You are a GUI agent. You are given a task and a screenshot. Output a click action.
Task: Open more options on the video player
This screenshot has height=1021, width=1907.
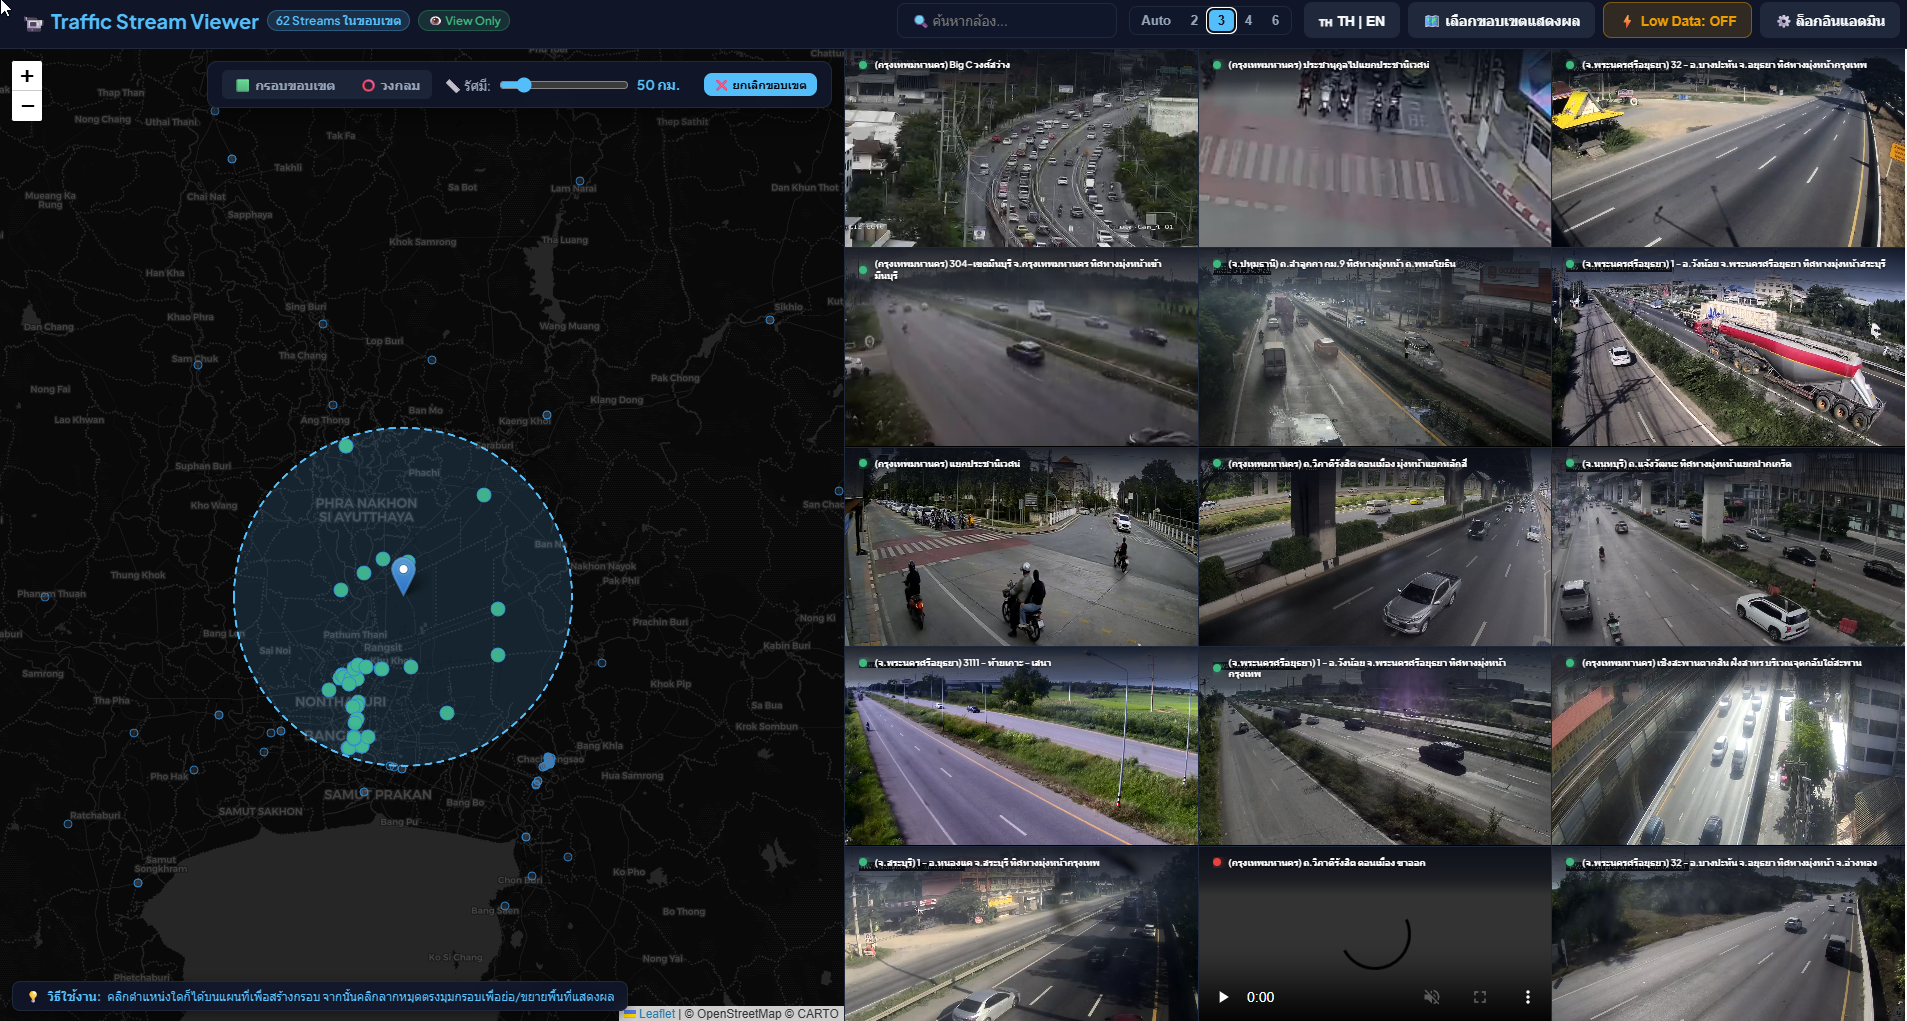tap(1527, 997)
